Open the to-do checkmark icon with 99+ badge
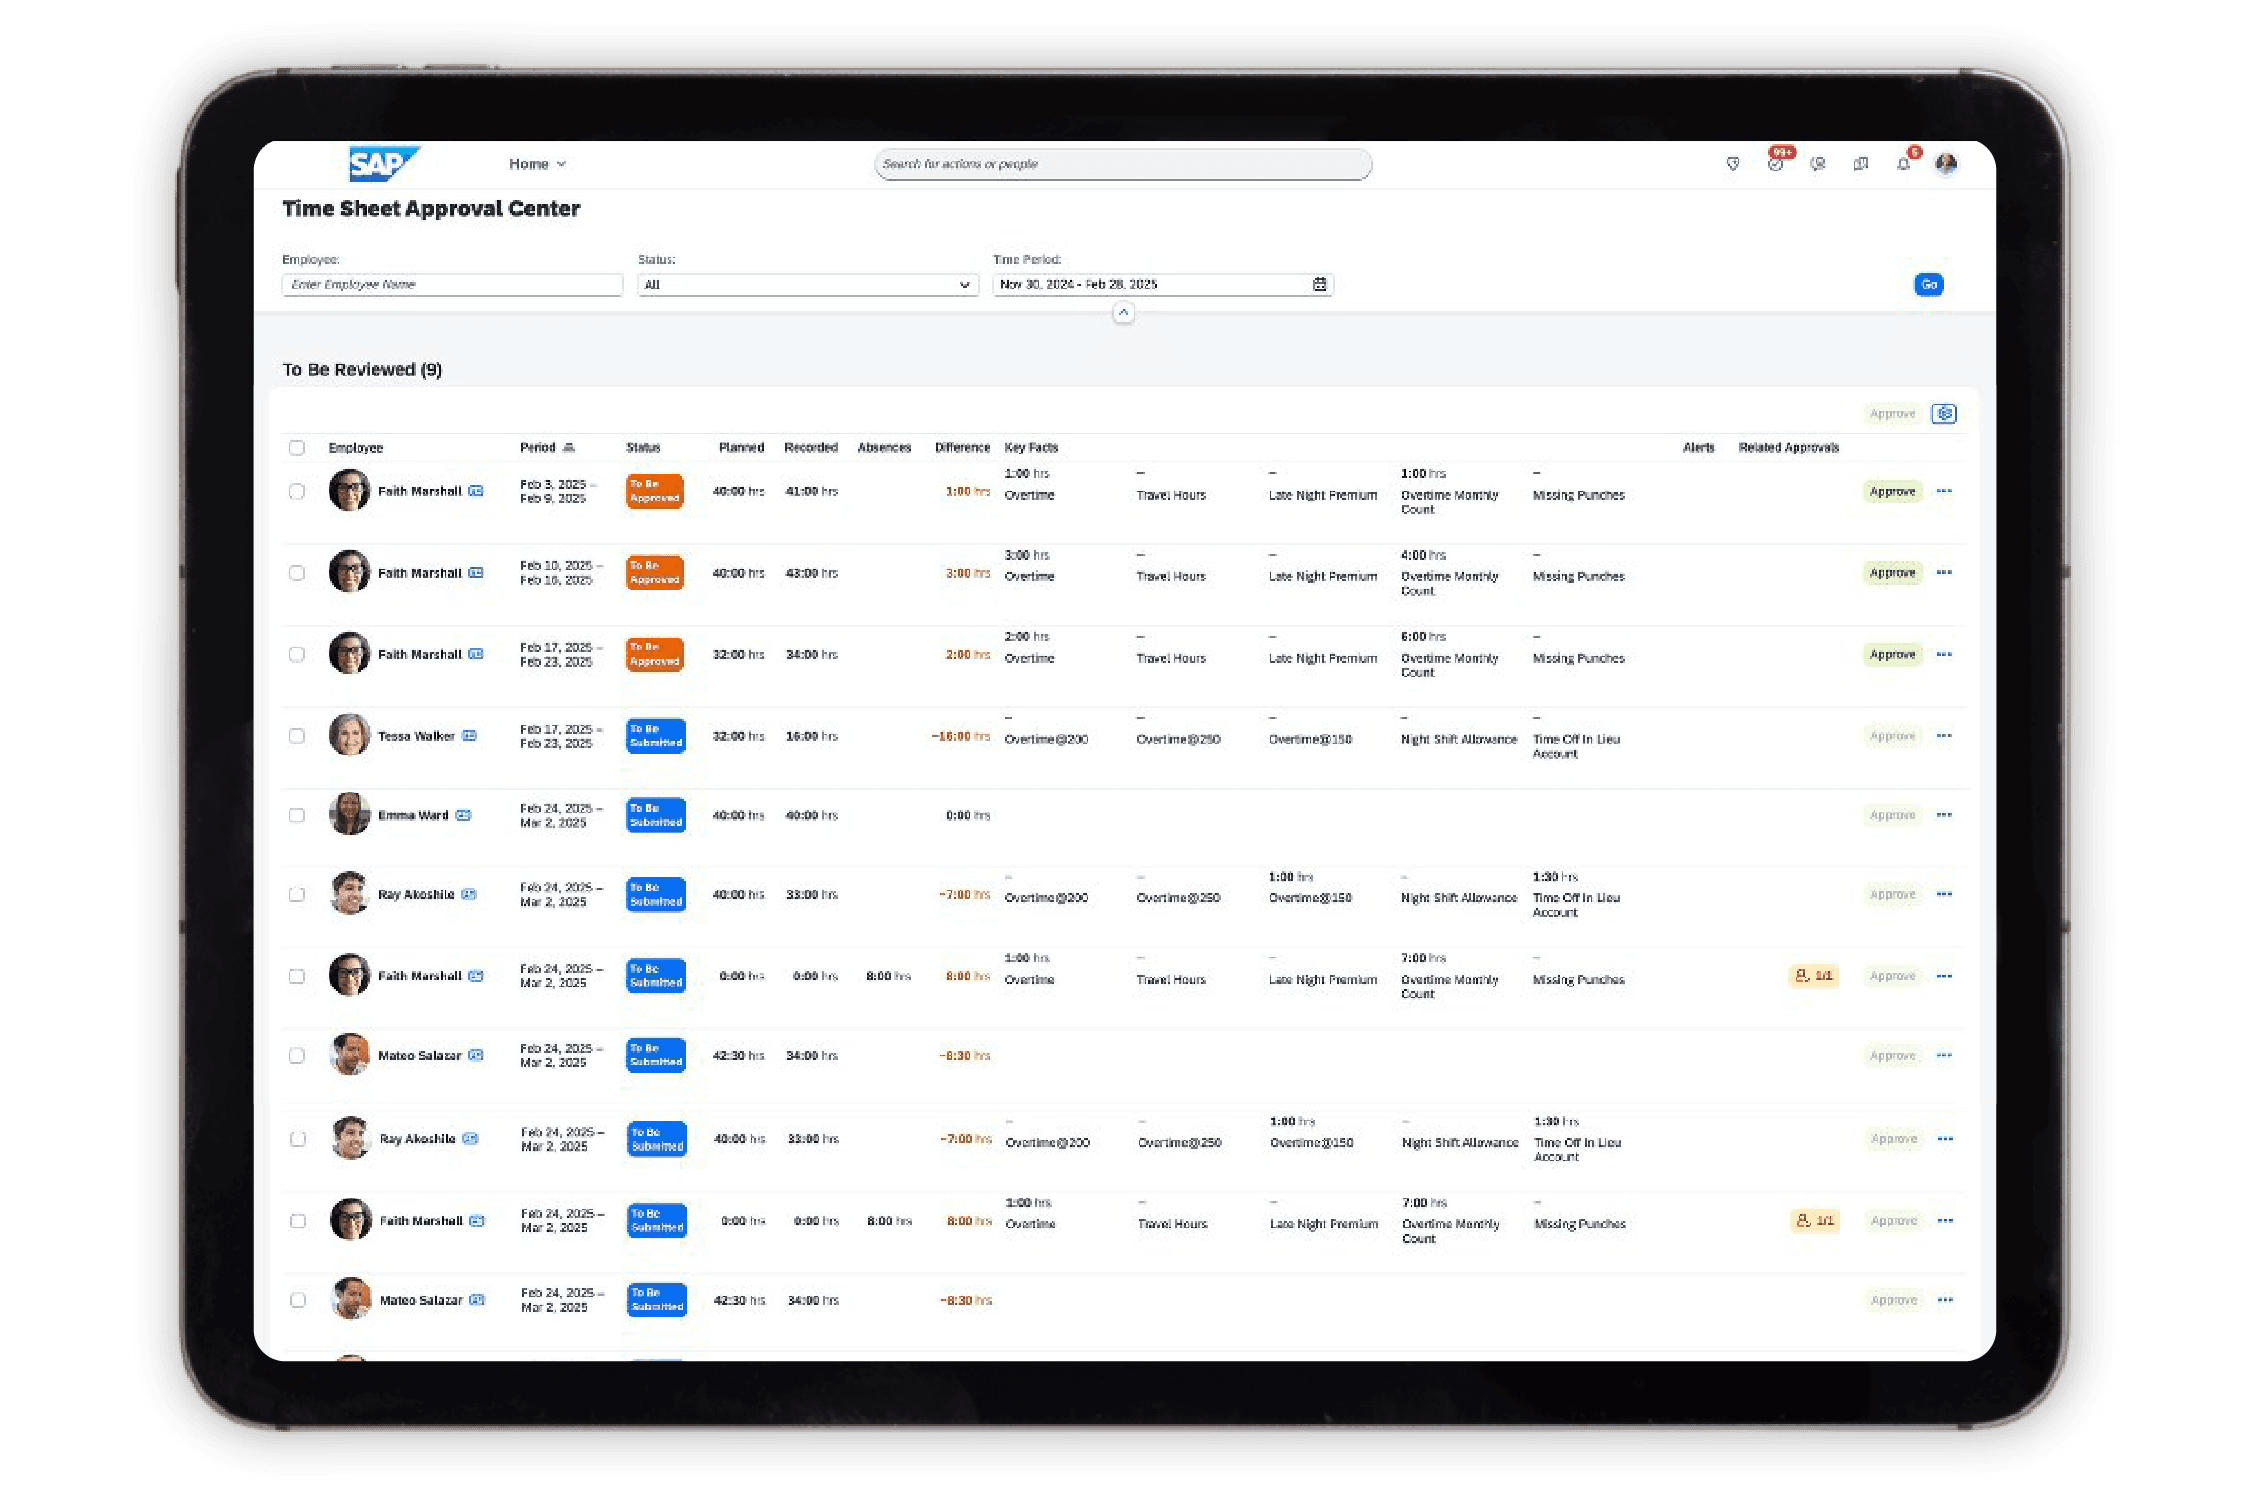 pyautogui.click(x=1775, y=164)
